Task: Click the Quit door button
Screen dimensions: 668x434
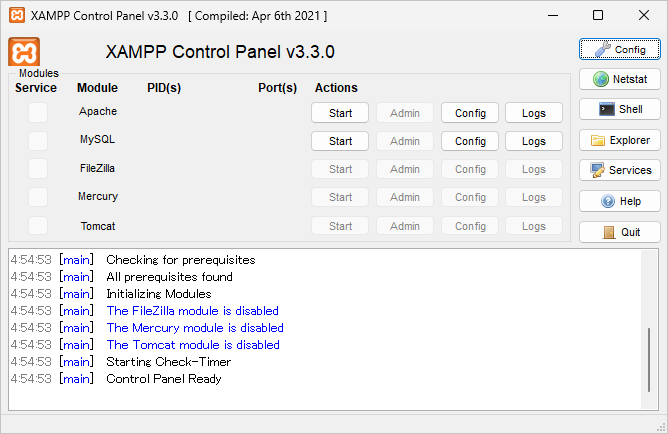Action: [x=619, y=232]
